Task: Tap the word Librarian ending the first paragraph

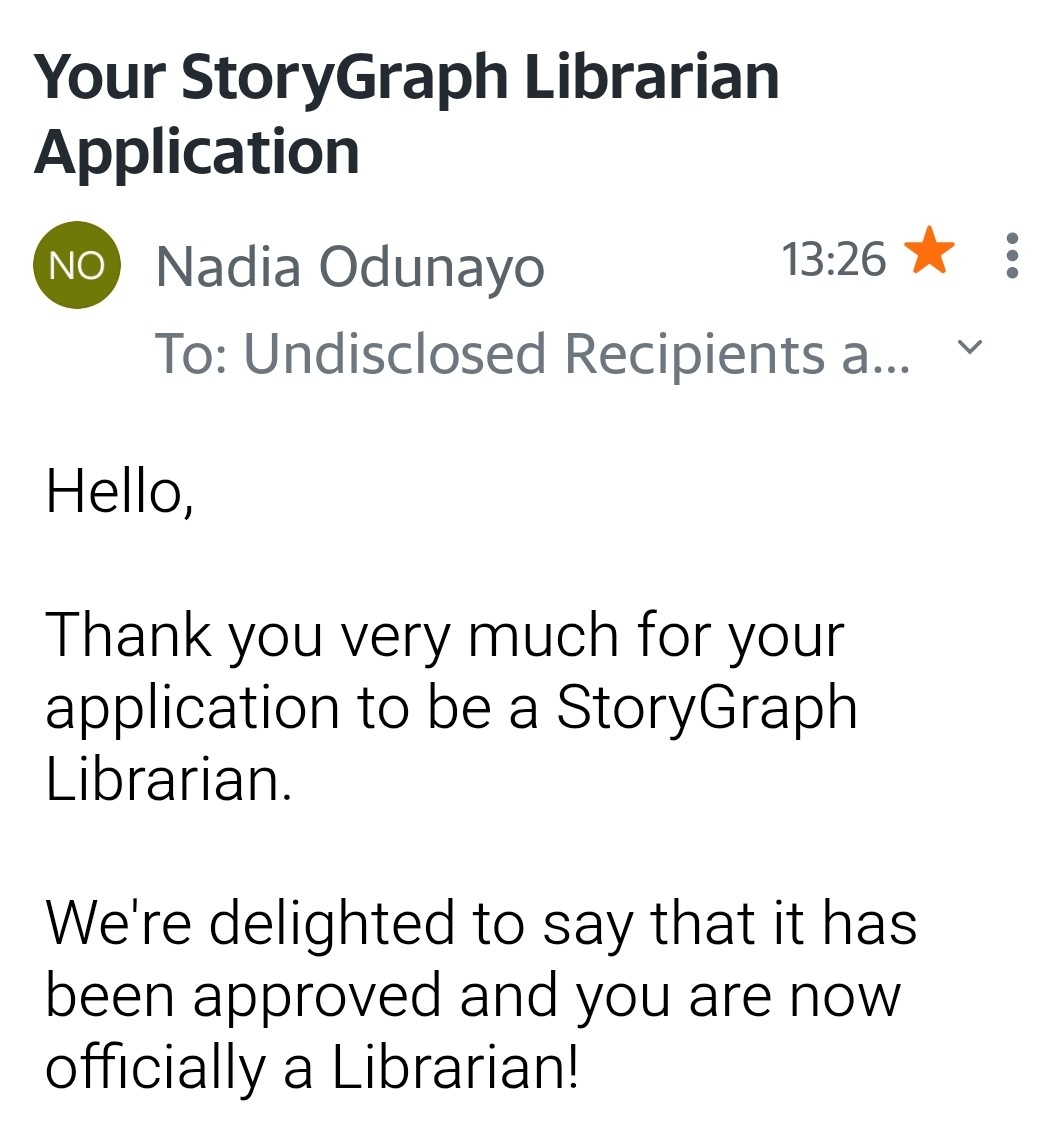Action: [168, 780]
